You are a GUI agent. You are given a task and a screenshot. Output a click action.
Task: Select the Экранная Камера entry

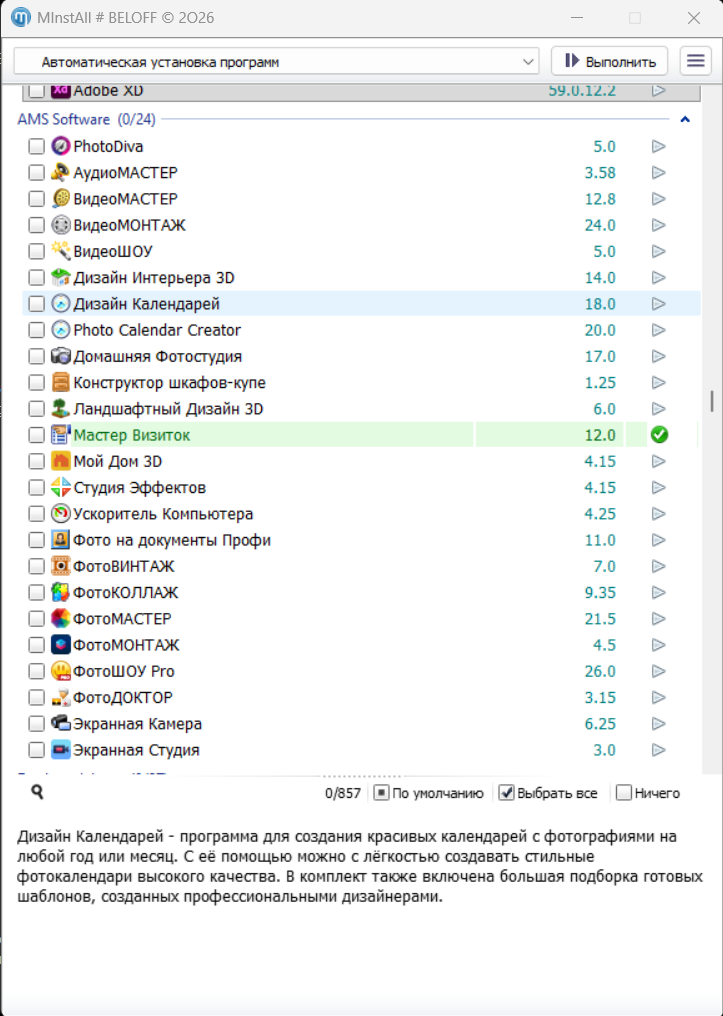[x=362, y=724]
